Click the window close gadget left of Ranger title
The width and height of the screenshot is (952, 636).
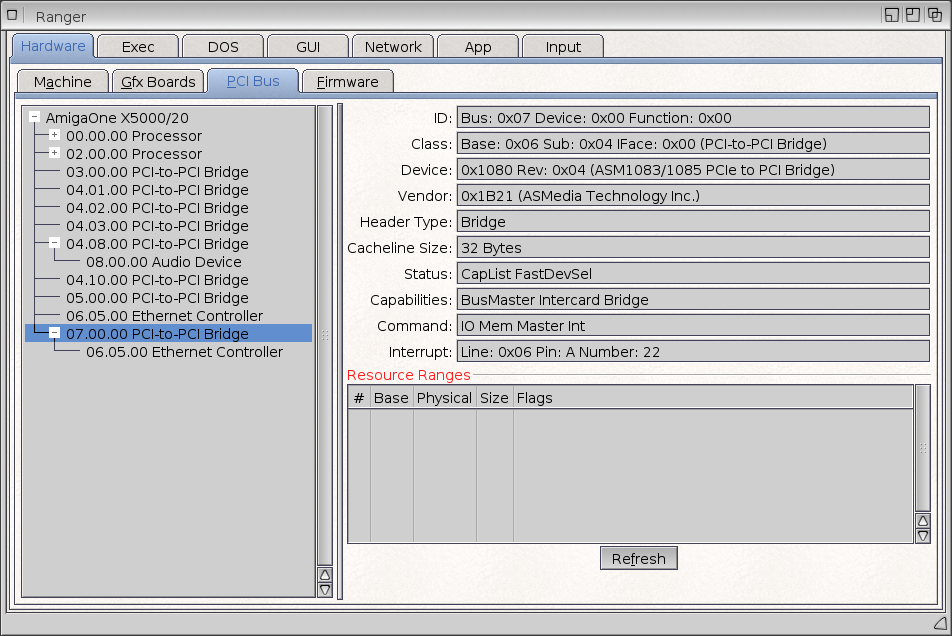(13, 15)
